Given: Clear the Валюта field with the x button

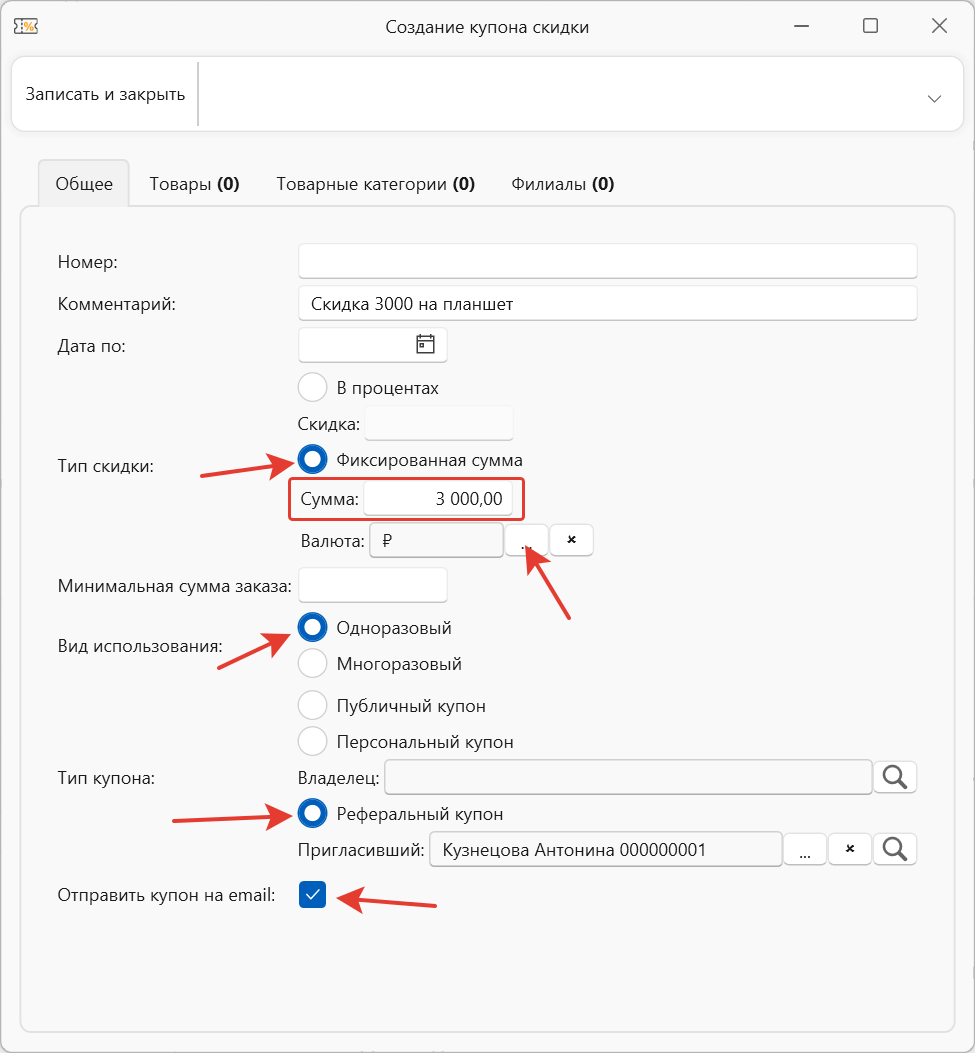Looking at the screenshot, I should pos(572,540).
